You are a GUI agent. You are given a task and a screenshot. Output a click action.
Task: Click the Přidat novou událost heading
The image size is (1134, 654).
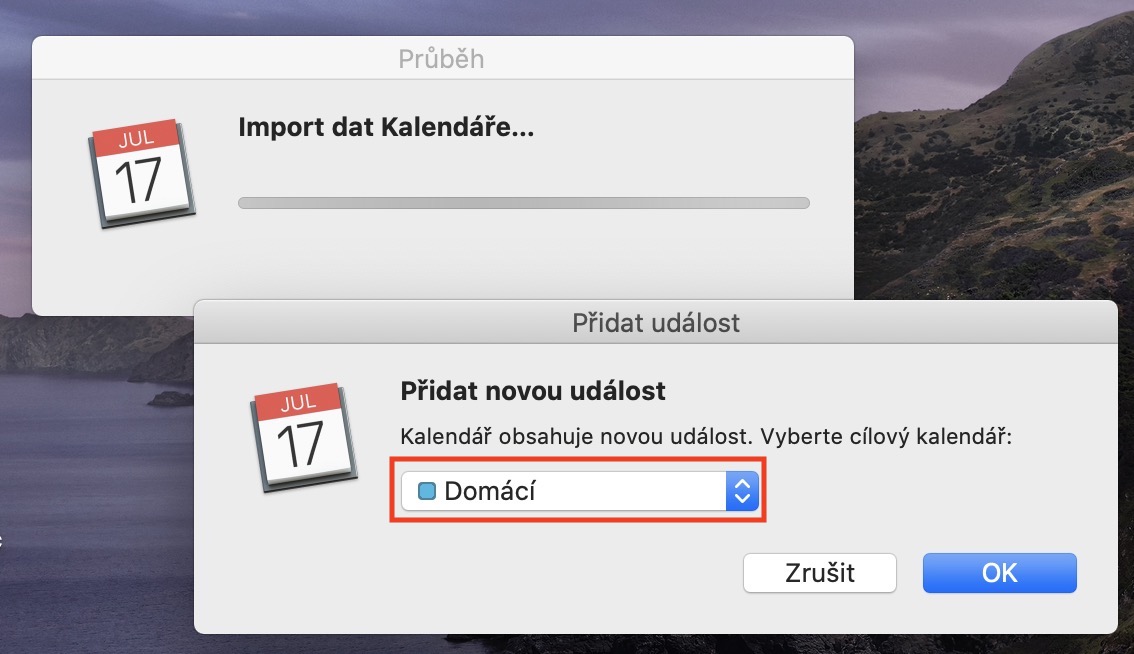[533, 390]
